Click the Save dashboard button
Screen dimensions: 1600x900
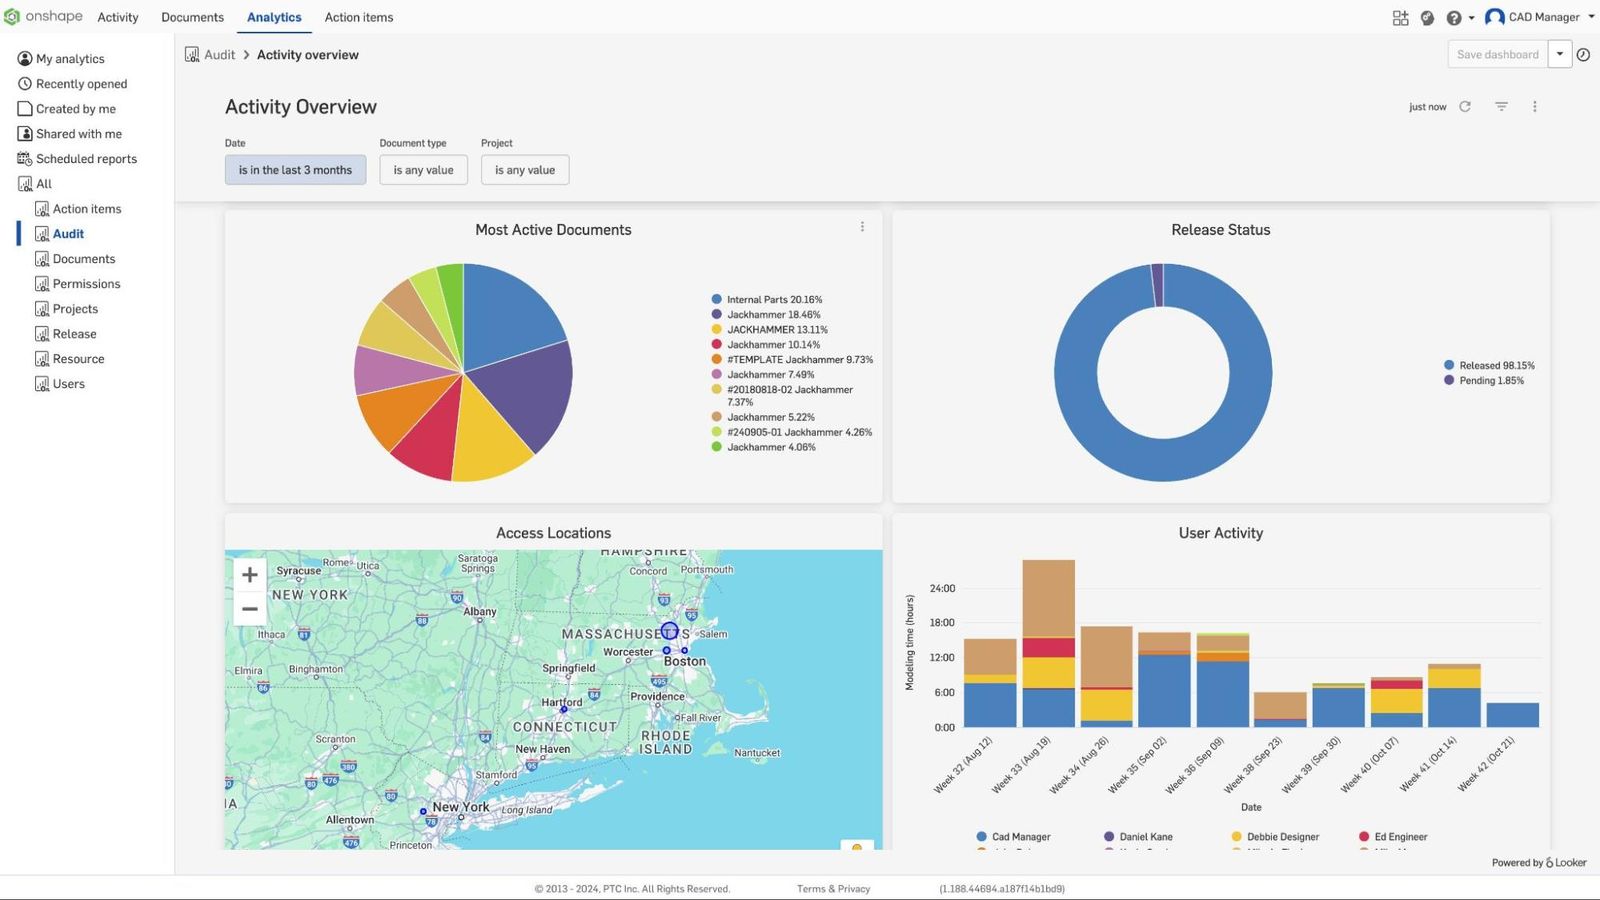(x=1497, y=54)
